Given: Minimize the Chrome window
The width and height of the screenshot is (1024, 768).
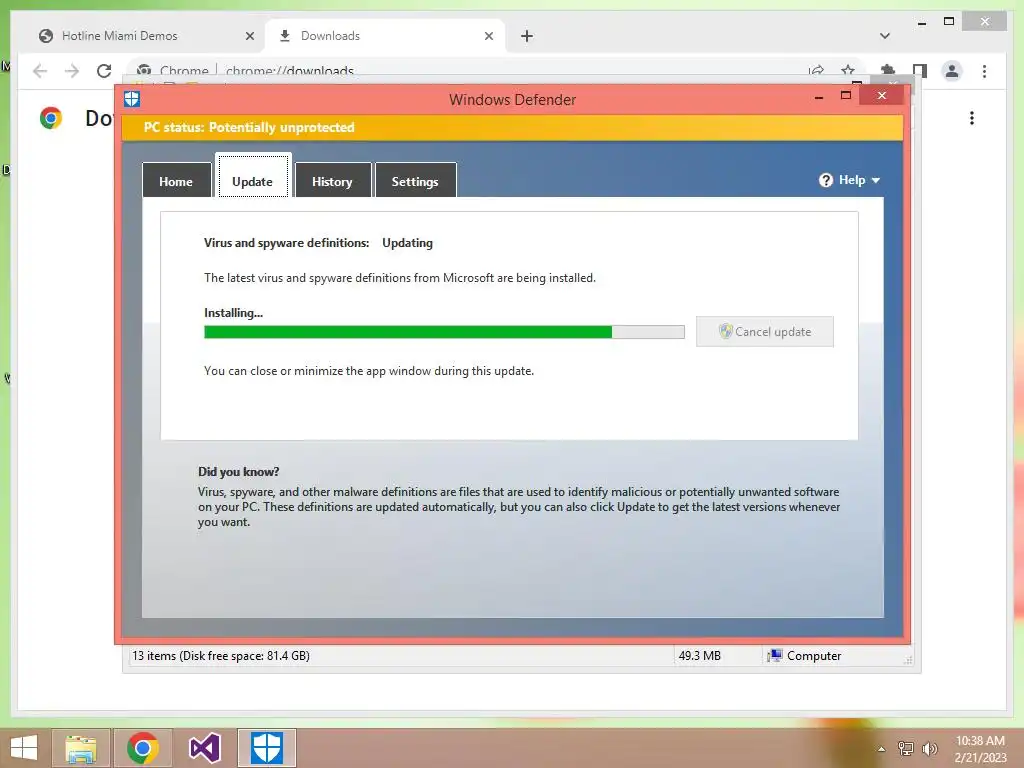Looking at the screenshot, I should point(922,22).
